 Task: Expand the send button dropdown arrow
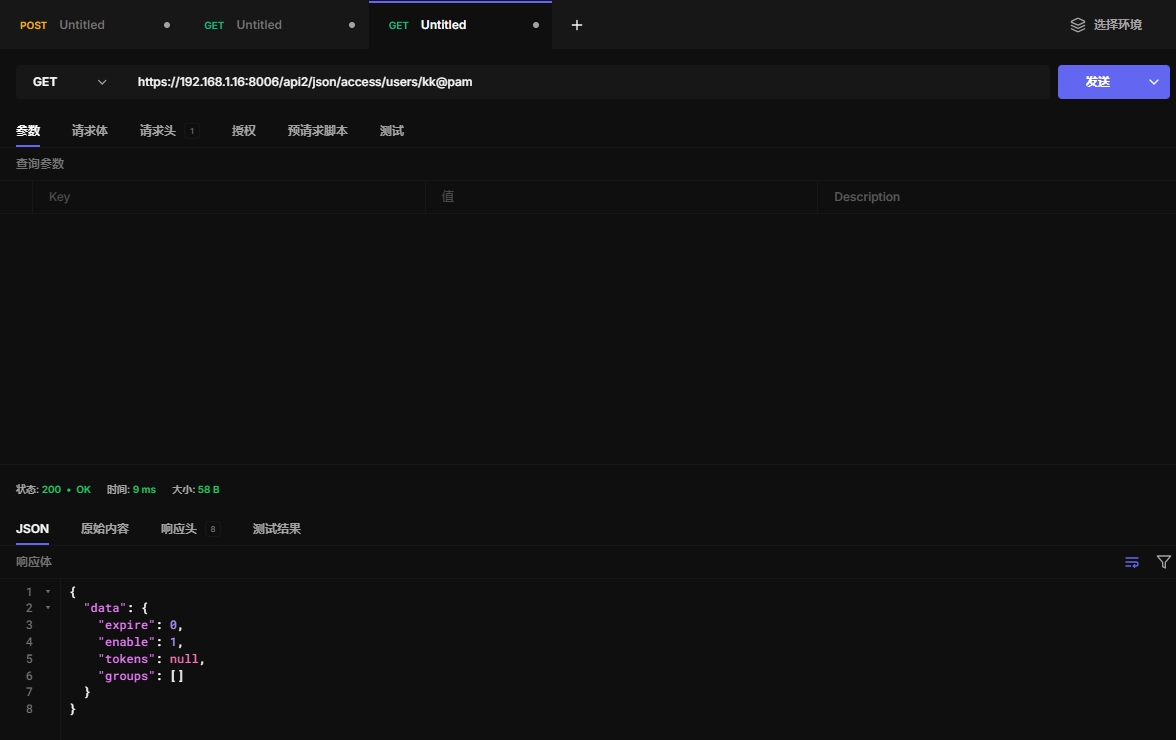[x=1153, y=82]
